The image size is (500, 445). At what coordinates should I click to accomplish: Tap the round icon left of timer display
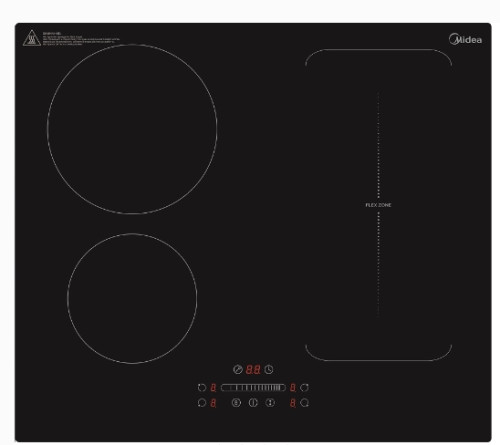pyautogui.click(x=238, y=369)
